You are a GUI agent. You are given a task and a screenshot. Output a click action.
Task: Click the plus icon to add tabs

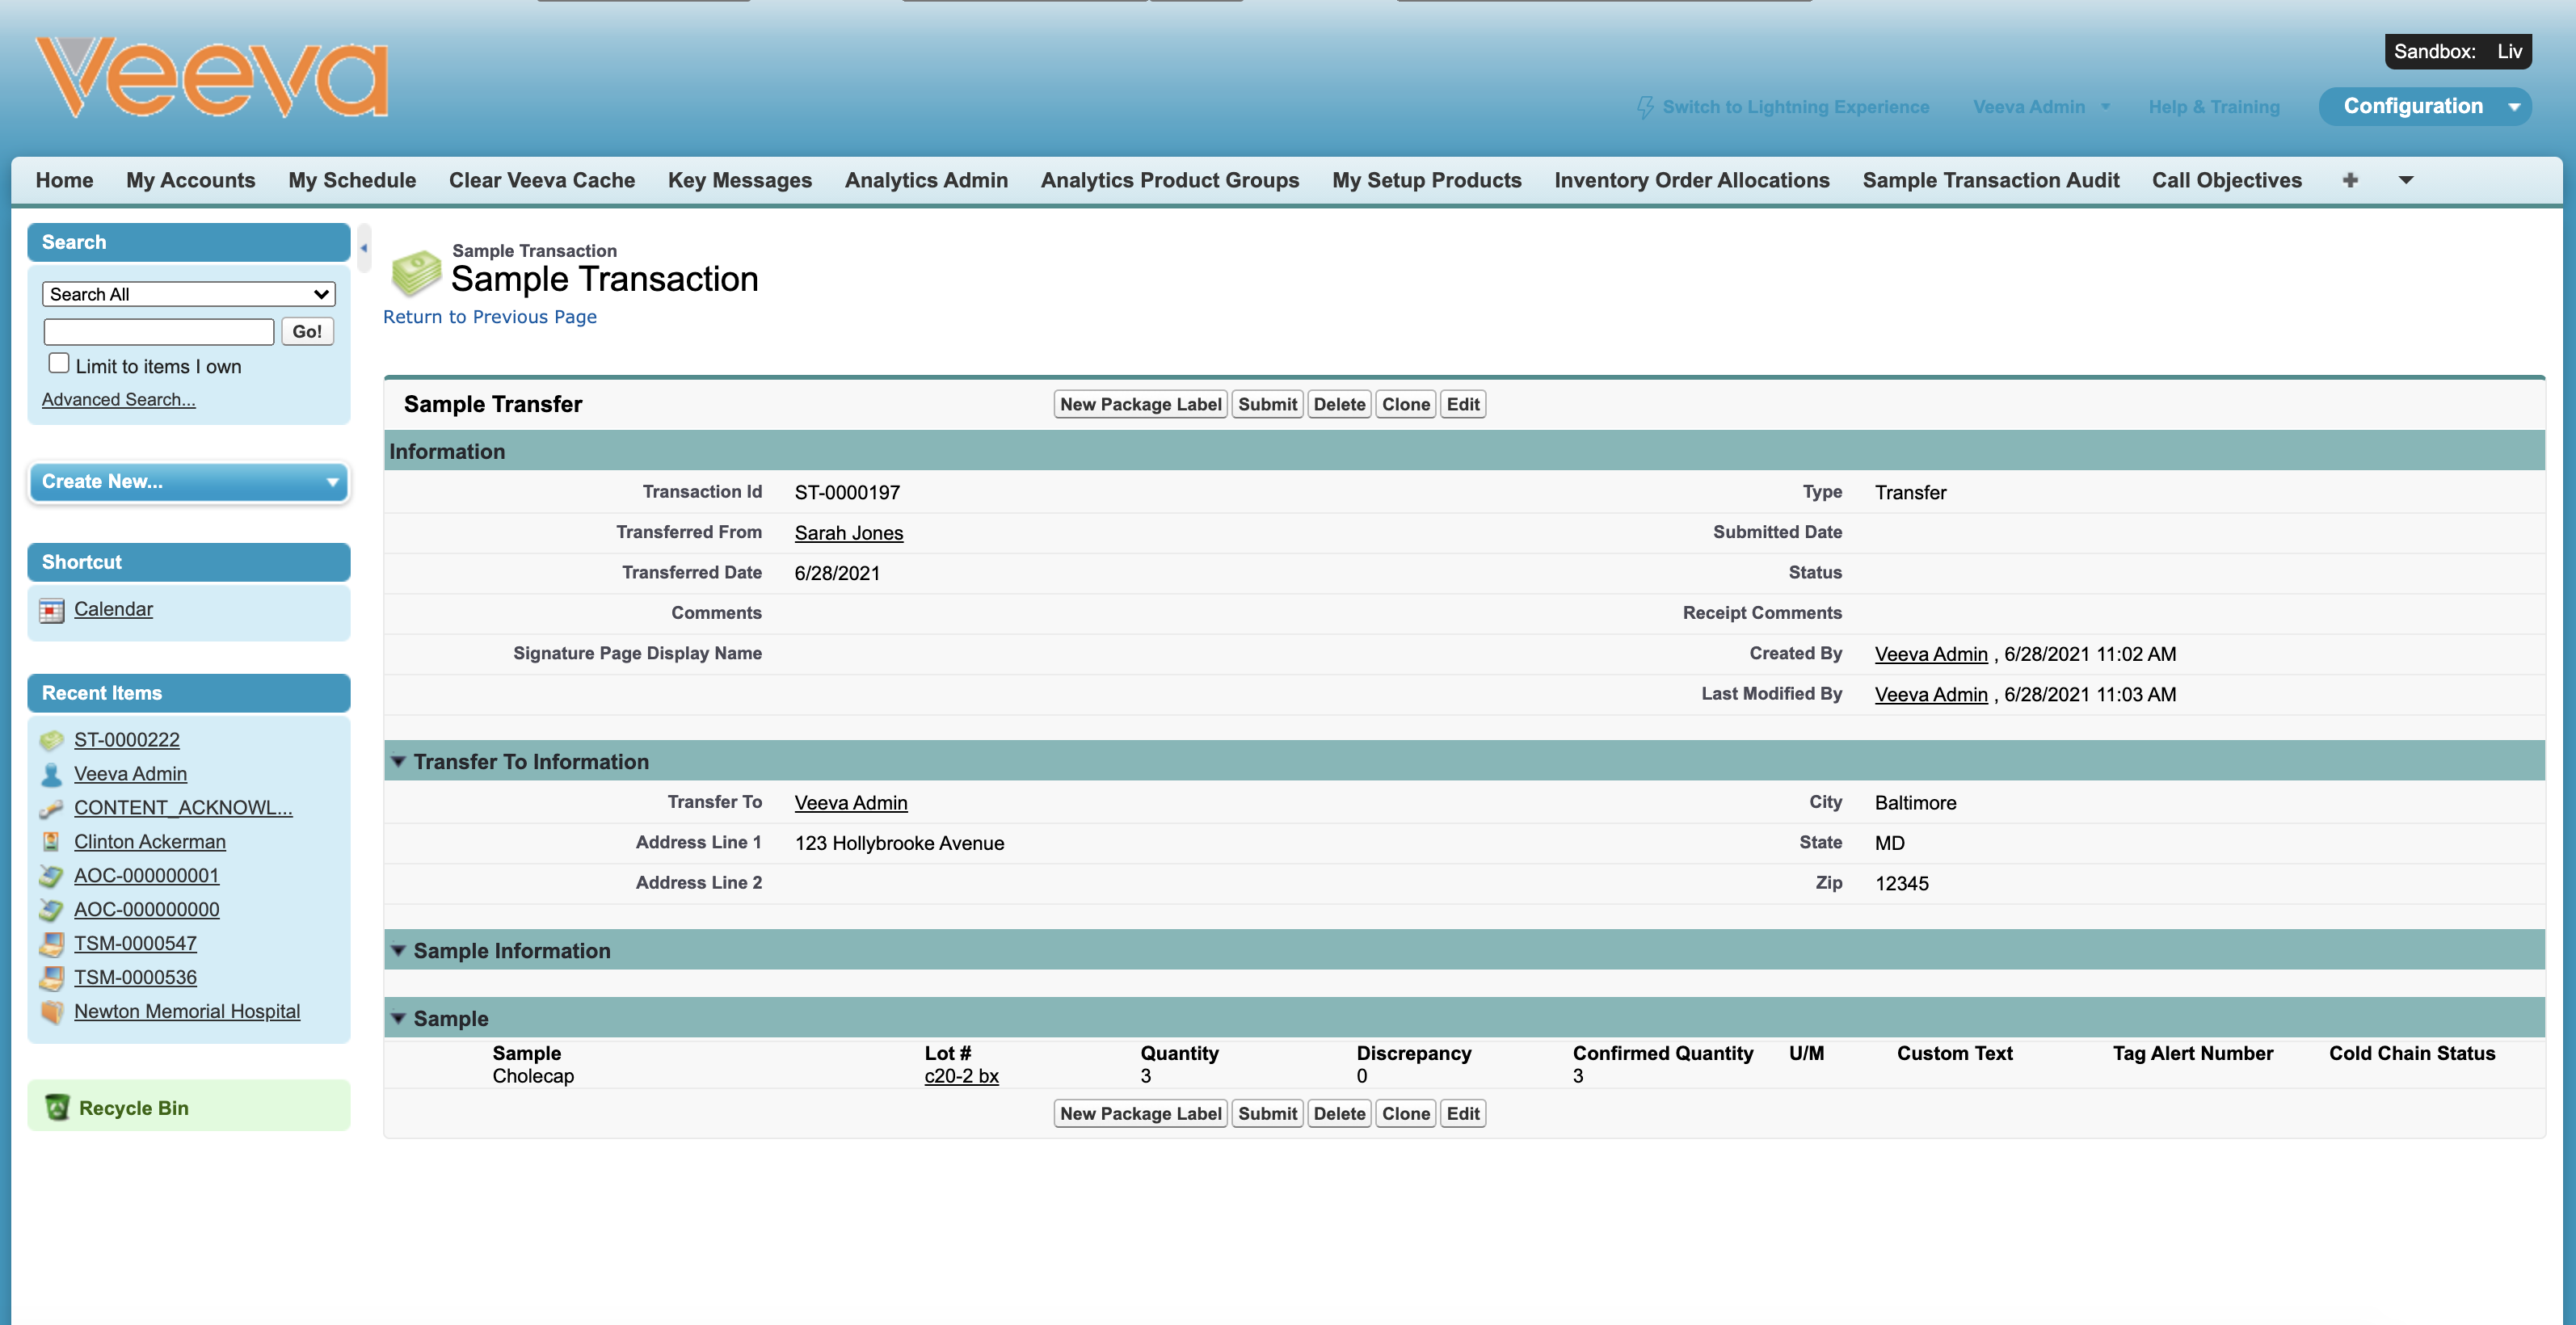(2350, 180)
